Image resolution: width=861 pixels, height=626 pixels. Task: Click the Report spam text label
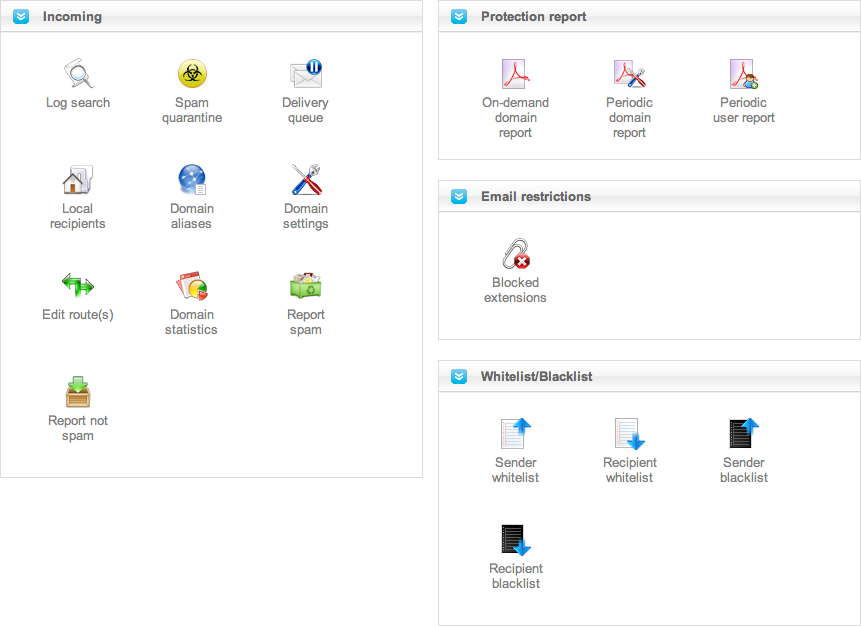click(306, 322)
